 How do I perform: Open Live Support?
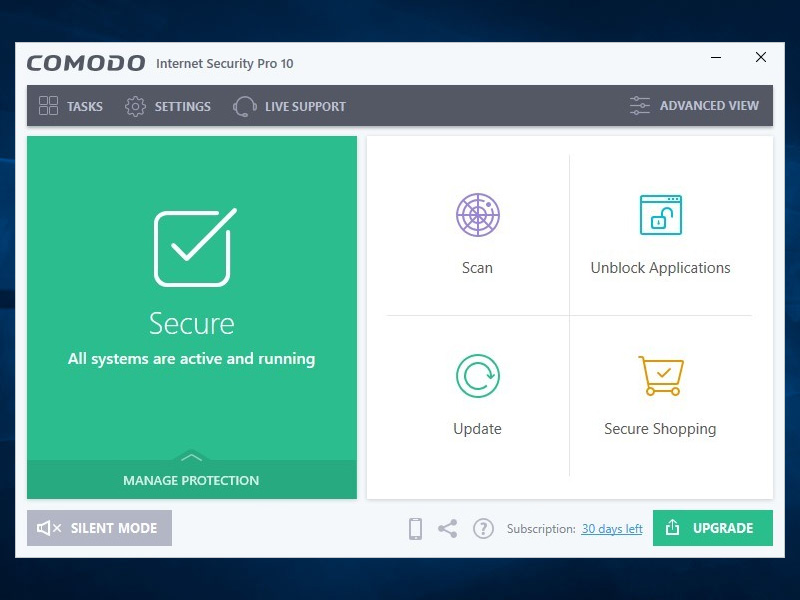tap(289, 106)
